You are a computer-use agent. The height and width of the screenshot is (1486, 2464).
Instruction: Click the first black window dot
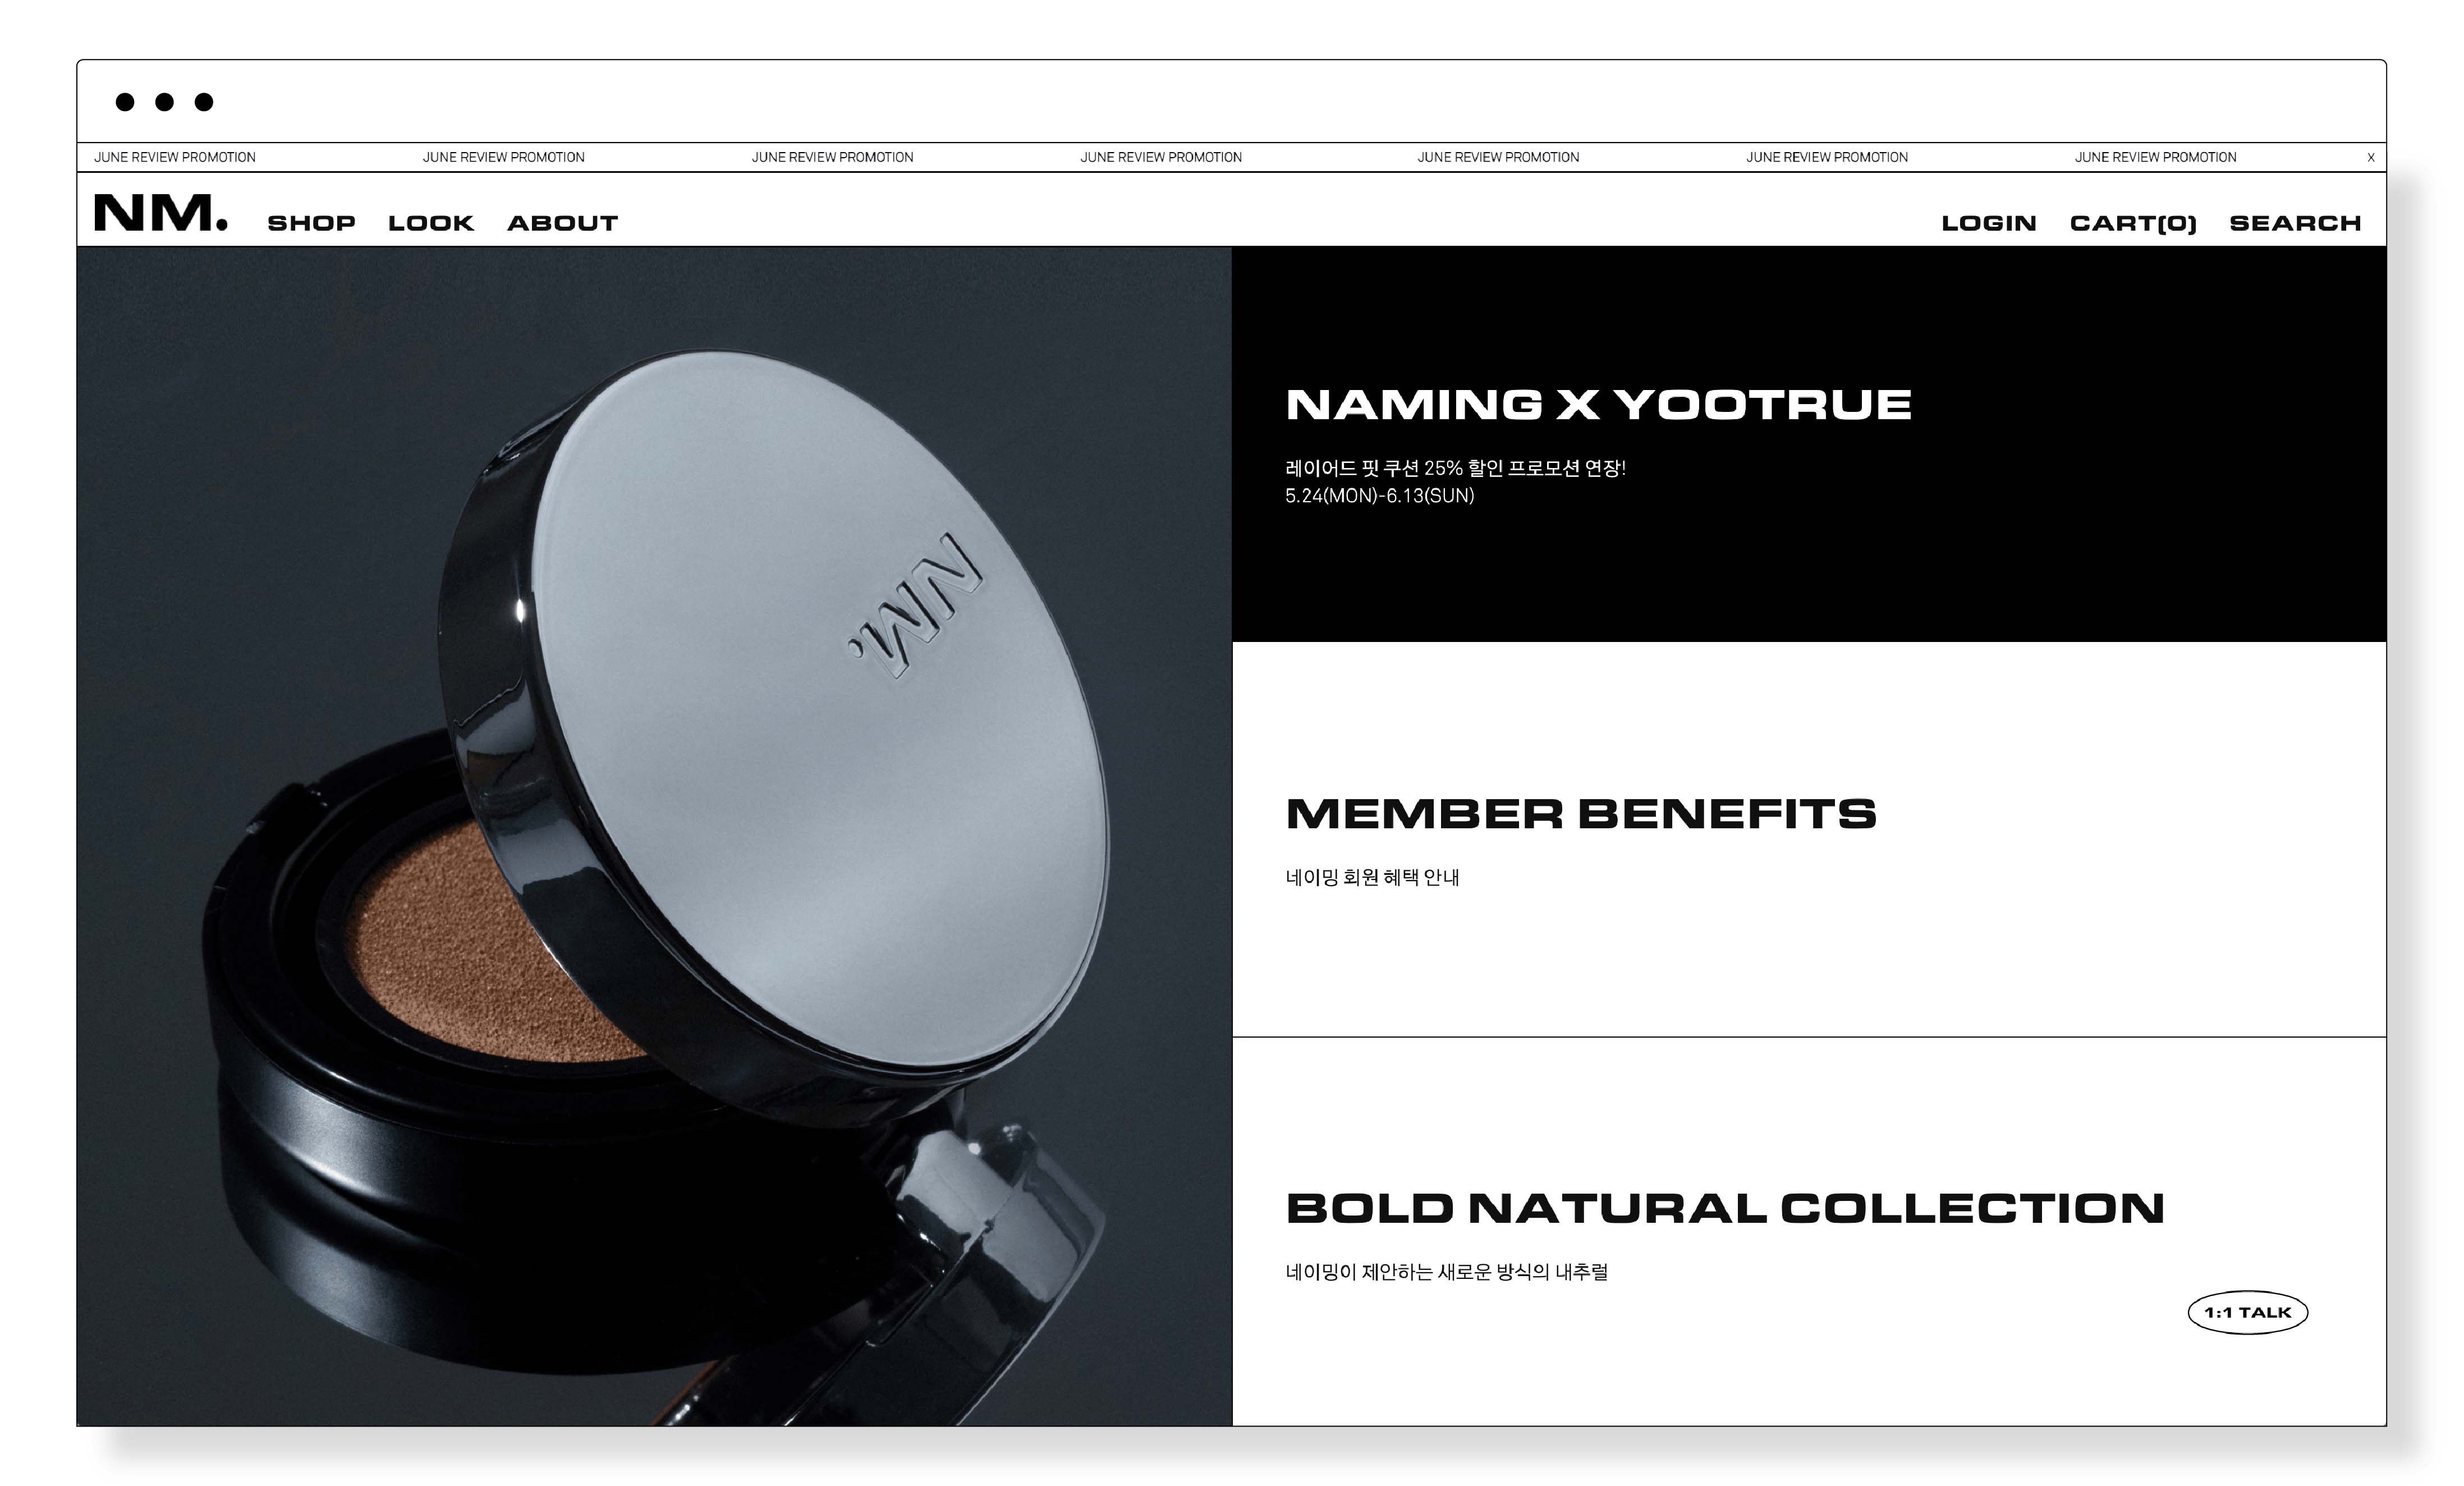[125, 101]
